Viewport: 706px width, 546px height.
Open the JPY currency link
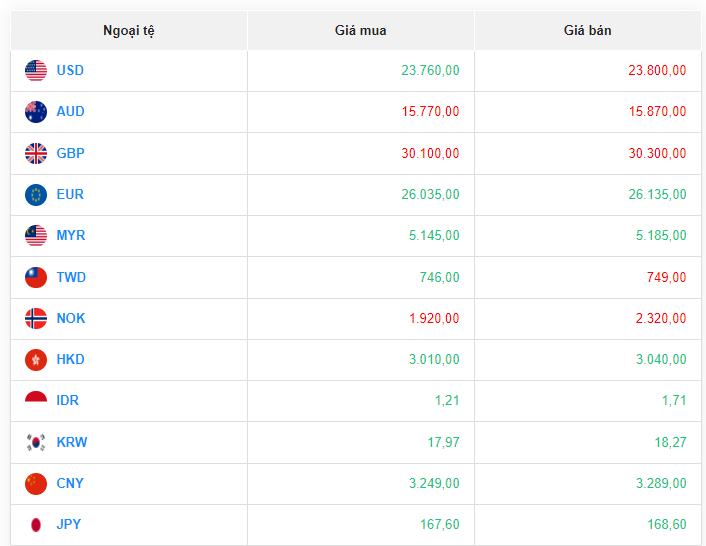point(69,525)
